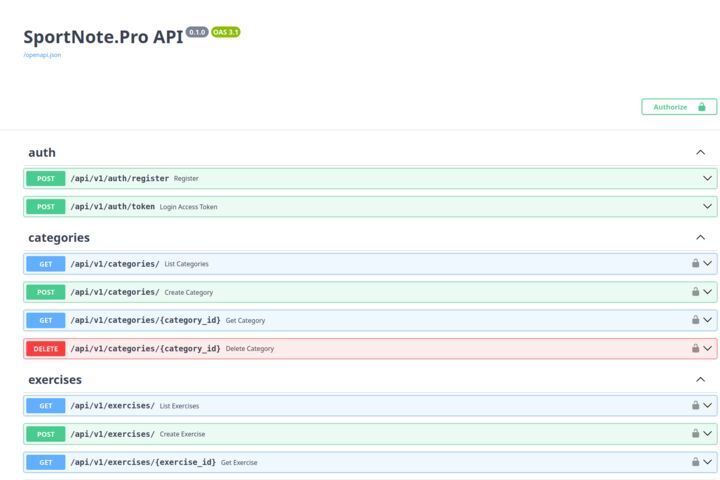
Task: Click the List Exercises description text
Action: click(180, 406)
